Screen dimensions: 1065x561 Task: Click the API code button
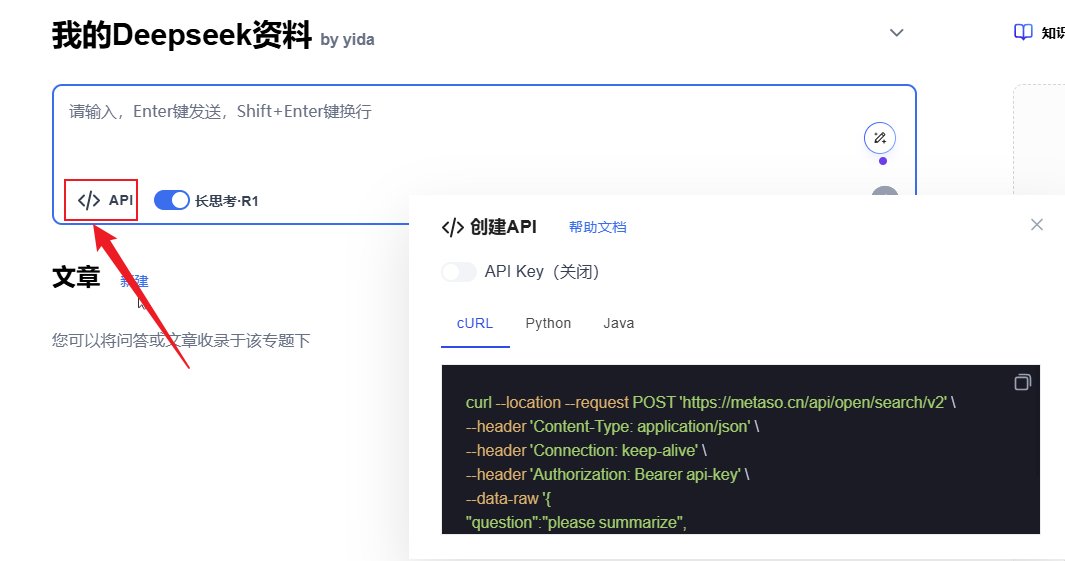105,200
